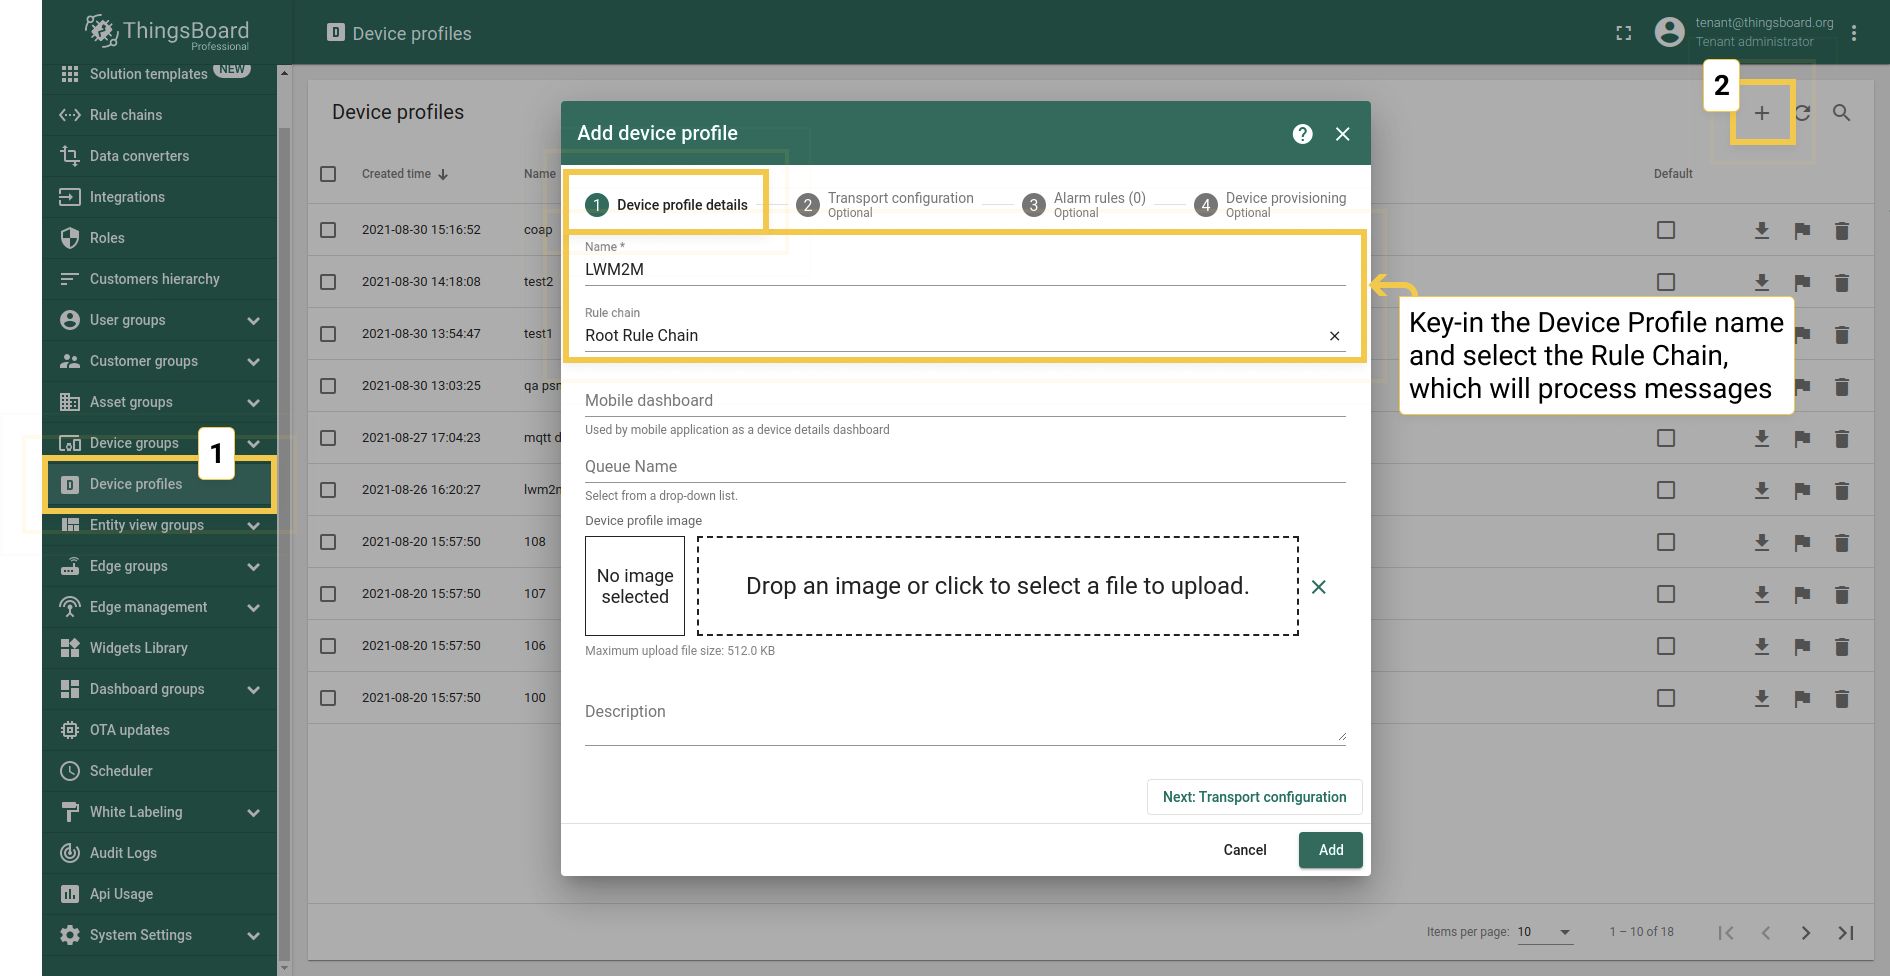The image size is (1890, 976).
Task: Open Customers hierarchy in the sidebar
Action: point(160,279)
